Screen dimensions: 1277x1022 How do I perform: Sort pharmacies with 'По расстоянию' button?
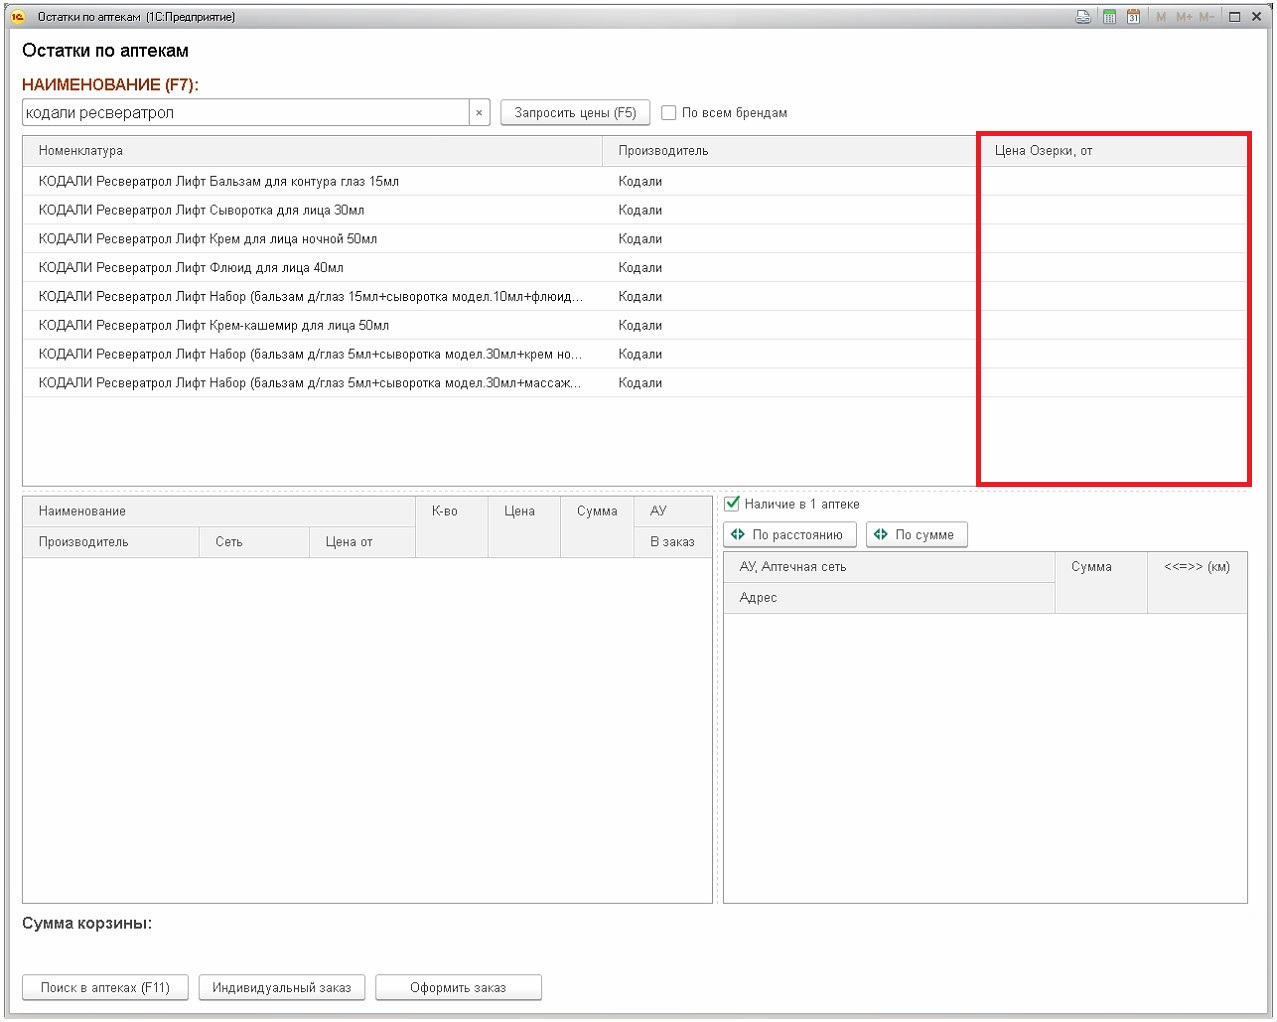pyautogui.click(x=789, y=535)
